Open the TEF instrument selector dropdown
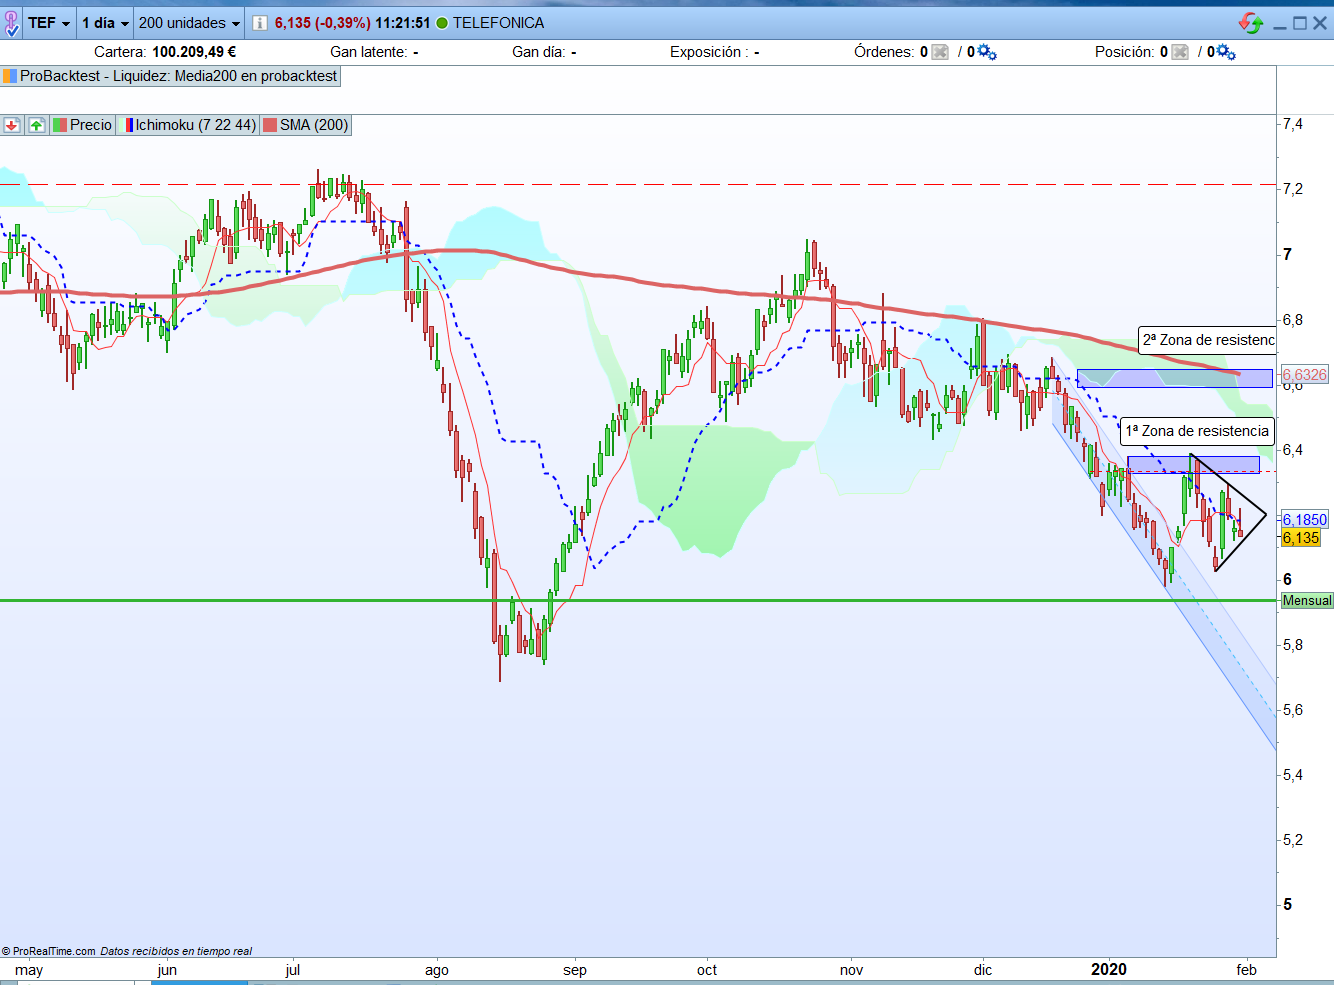The width and height of the screenshot is (1334, 985). click(49, 23)
